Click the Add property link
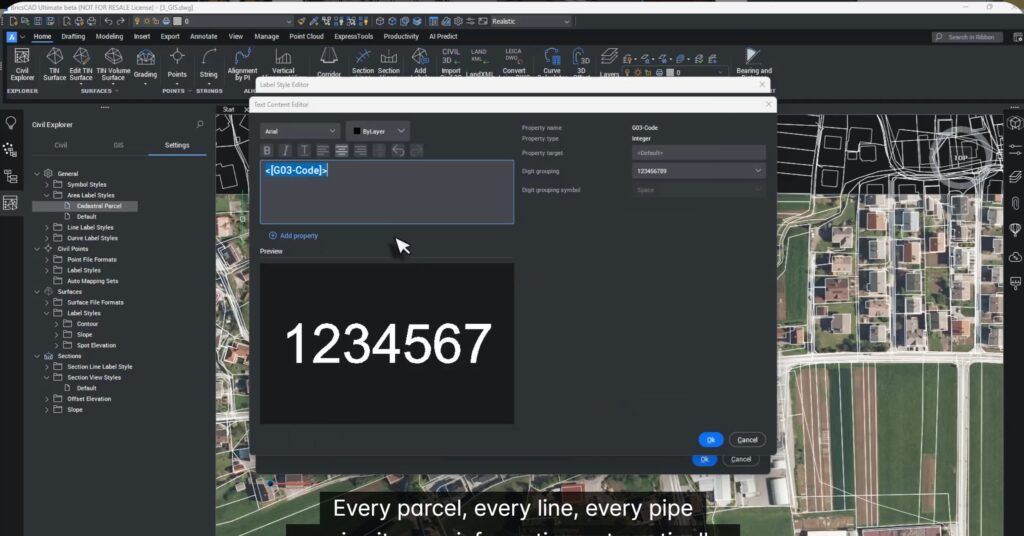 tap(293, 236)
